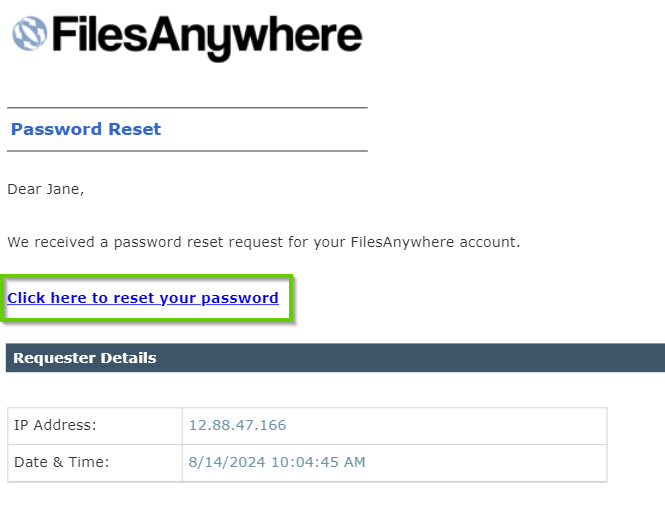Click the word "password" in the reset link

point(240,299)
